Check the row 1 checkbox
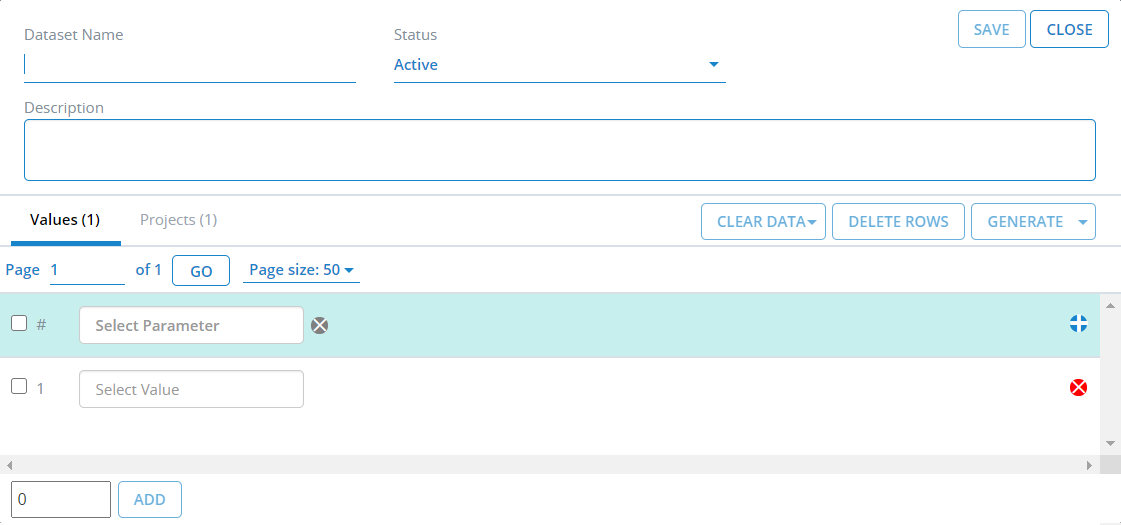This screenshot has height=525, width=1121. pyautogui.click(x=19, y=387)
